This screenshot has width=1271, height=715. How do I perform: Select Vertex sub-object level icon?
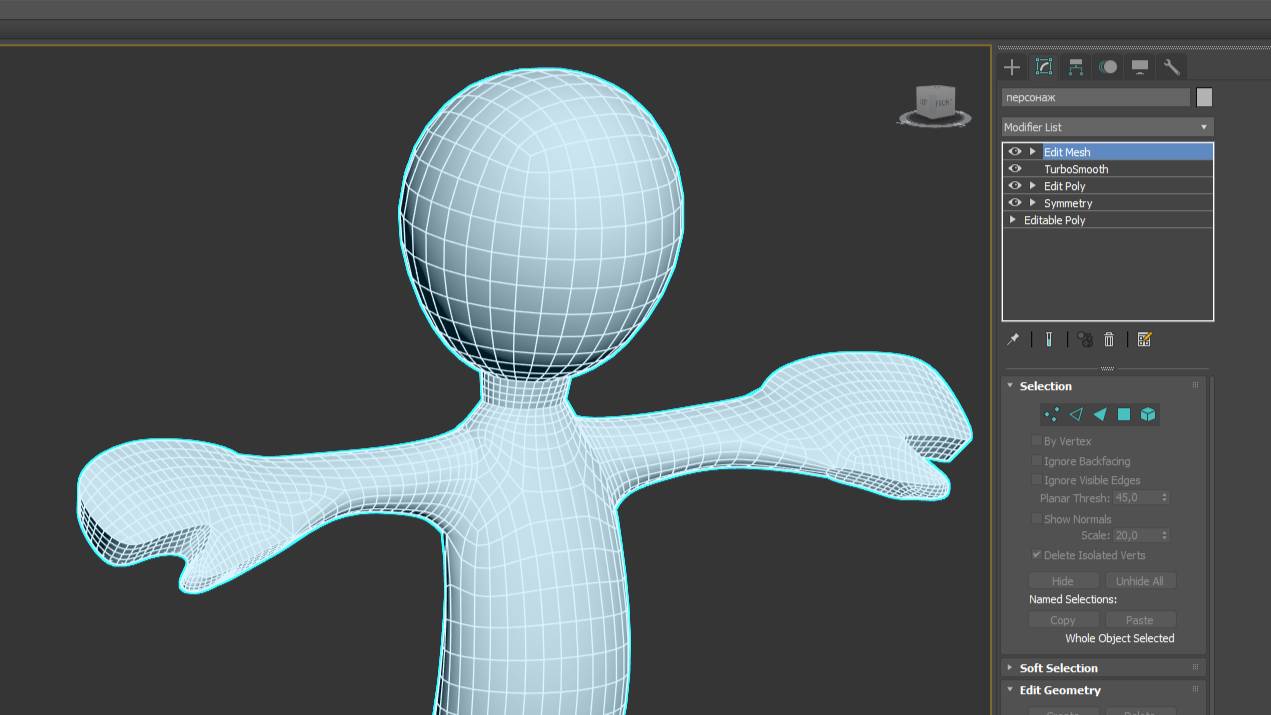pos(1052,414)
